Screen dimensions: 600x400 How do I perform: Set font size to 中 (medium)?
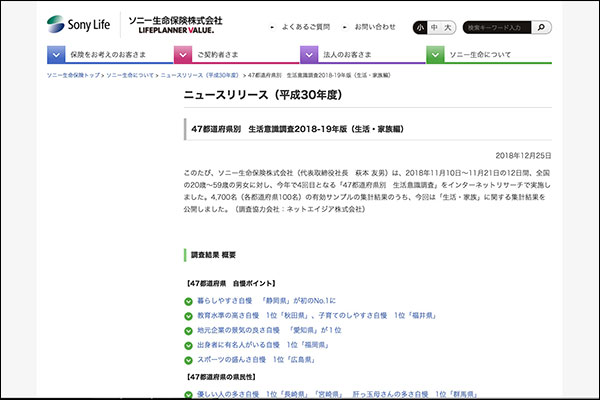pyautogui.click(x=434, y=27)
